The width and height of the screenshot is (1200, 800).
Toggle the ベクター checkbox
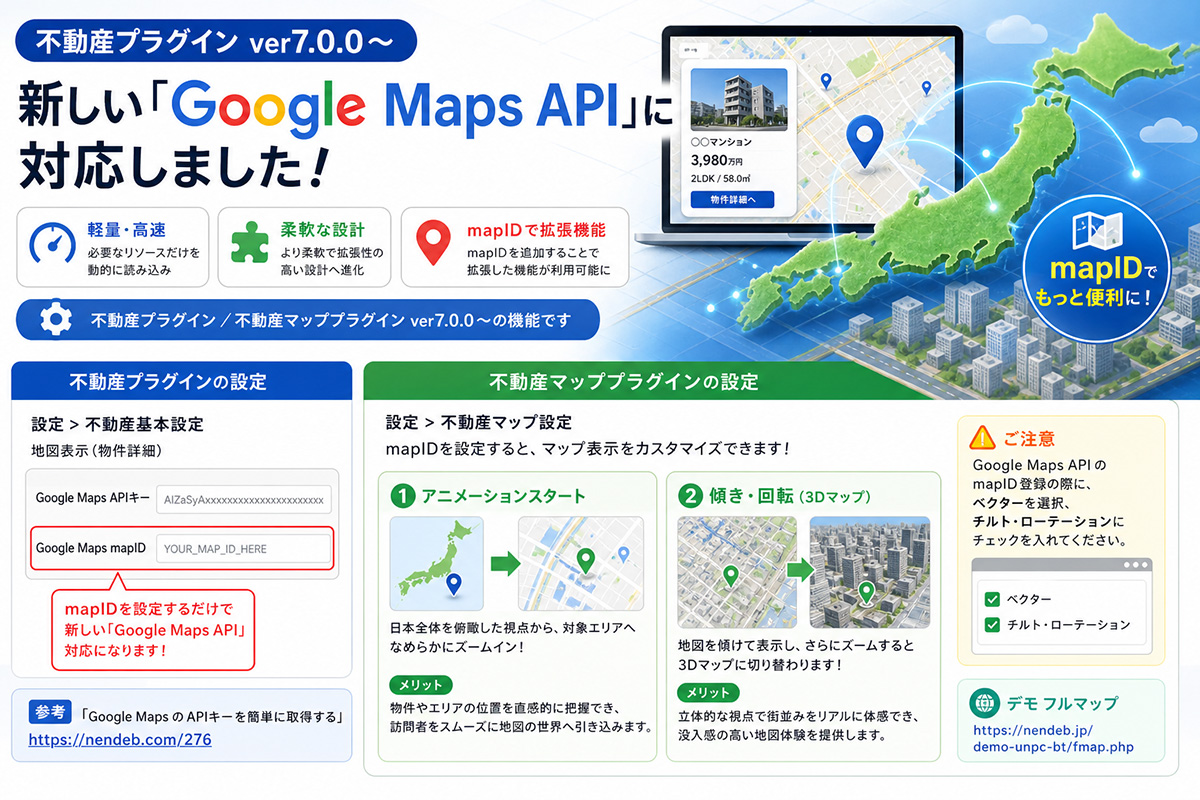[993, 599]
